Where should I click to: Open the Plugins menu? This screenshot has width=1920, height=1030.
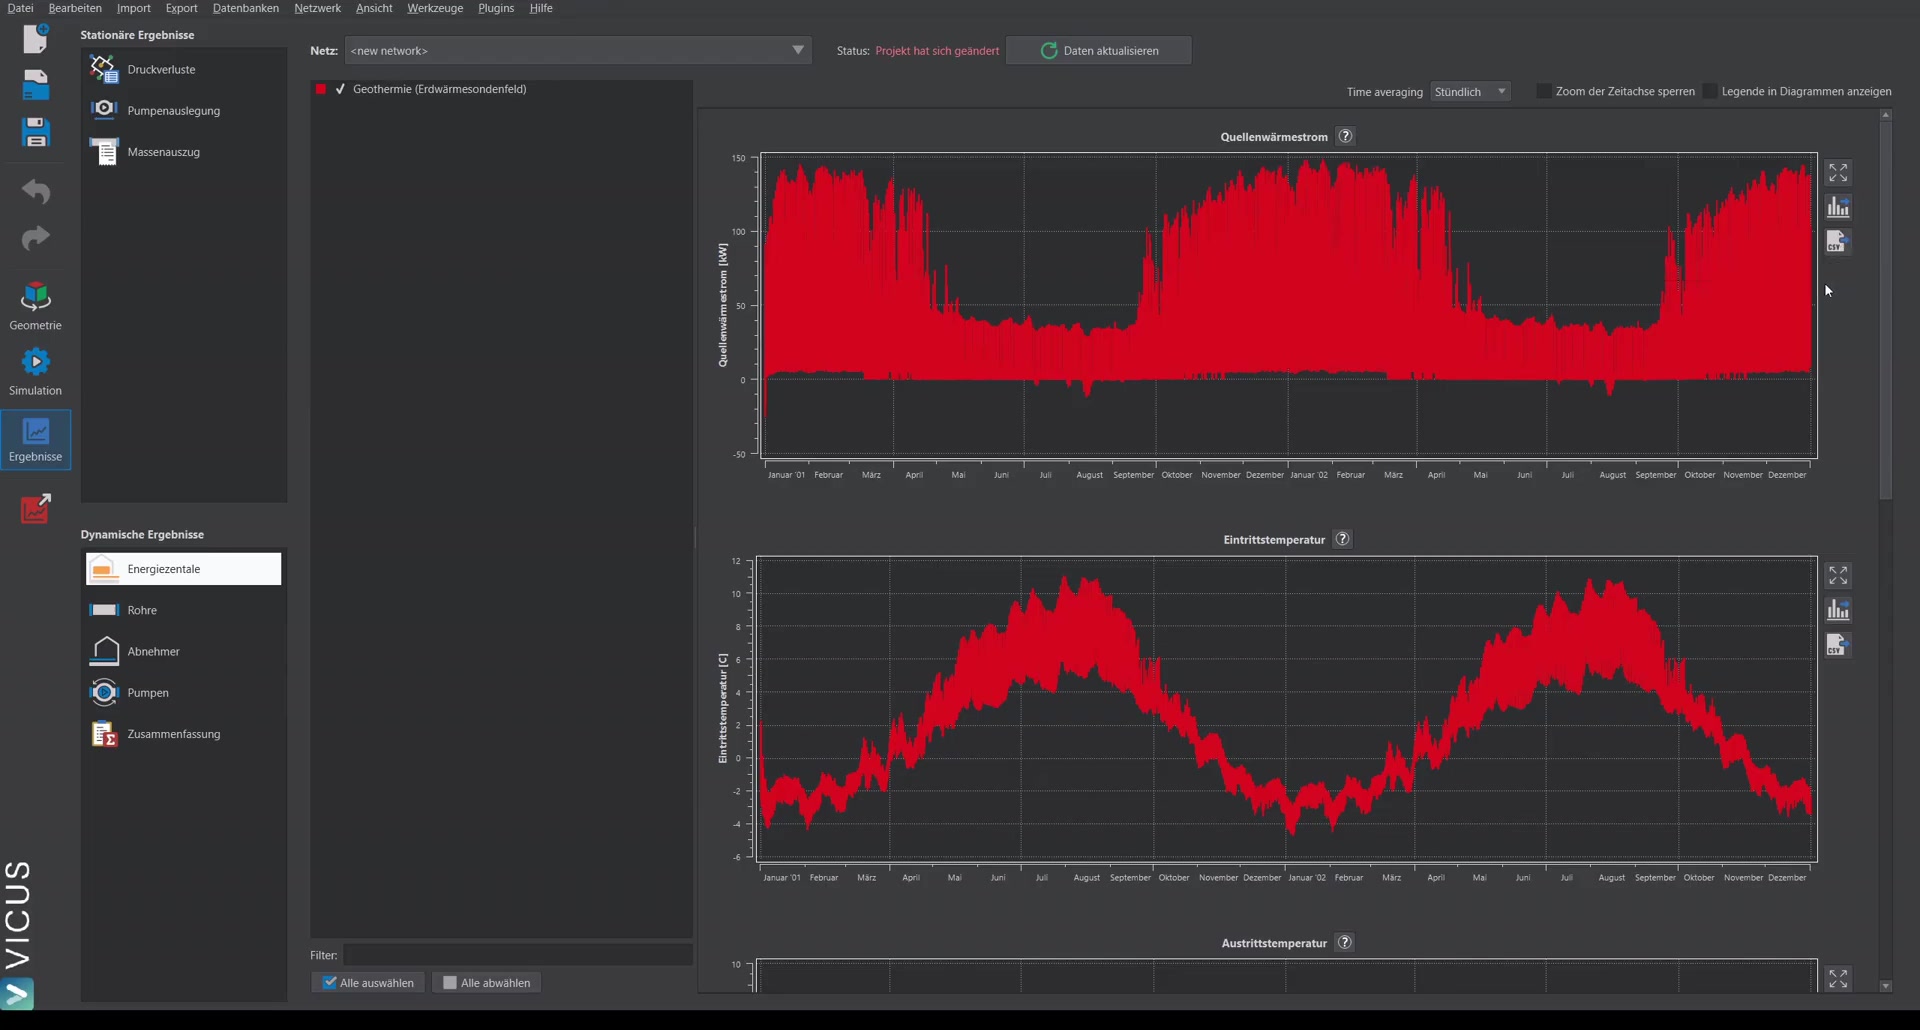(x=496, y=8)
